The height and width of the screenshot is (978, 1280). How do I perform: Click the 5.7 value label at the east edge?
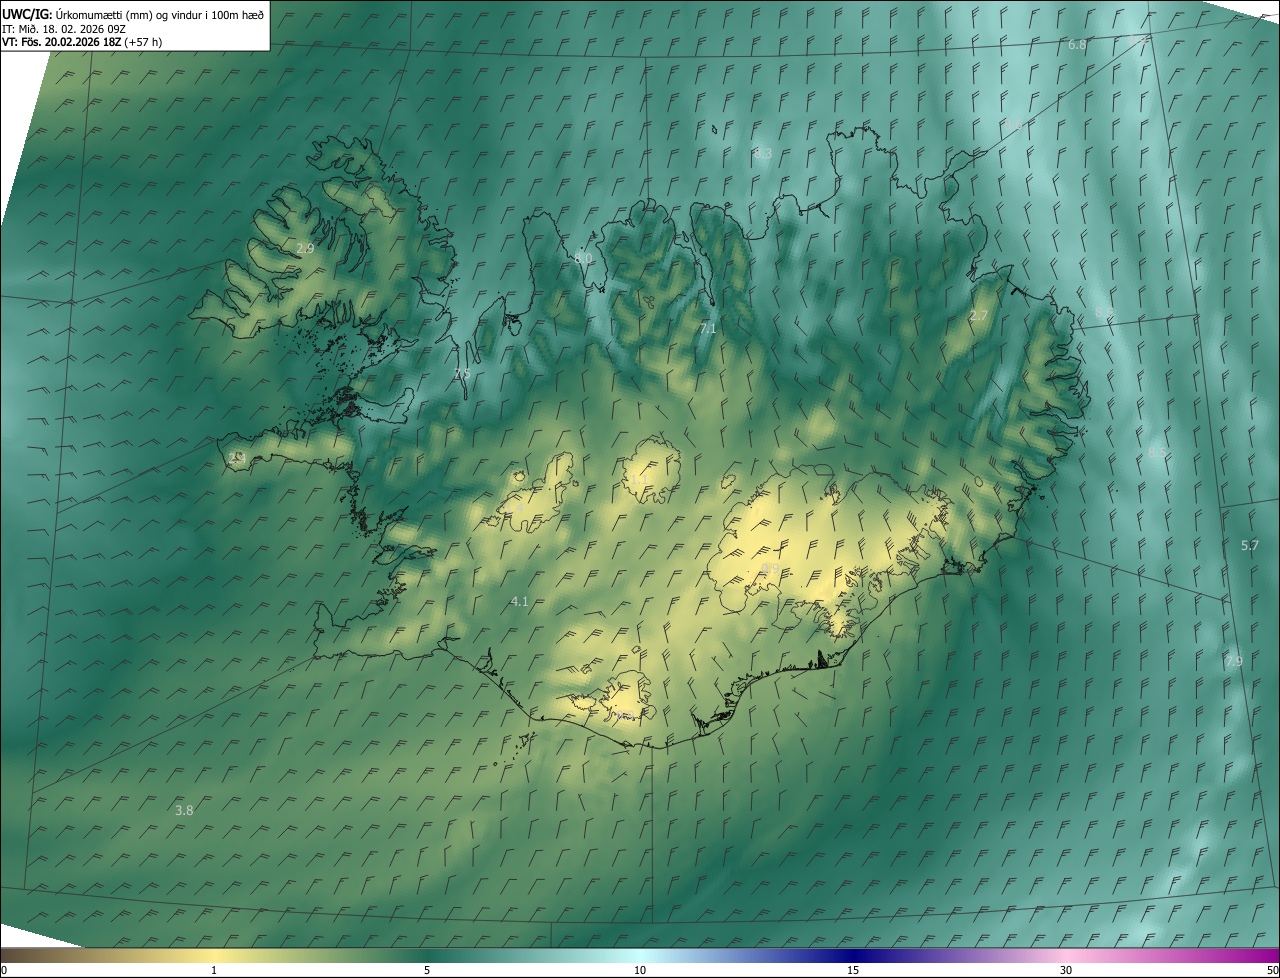click(1249, 545)
